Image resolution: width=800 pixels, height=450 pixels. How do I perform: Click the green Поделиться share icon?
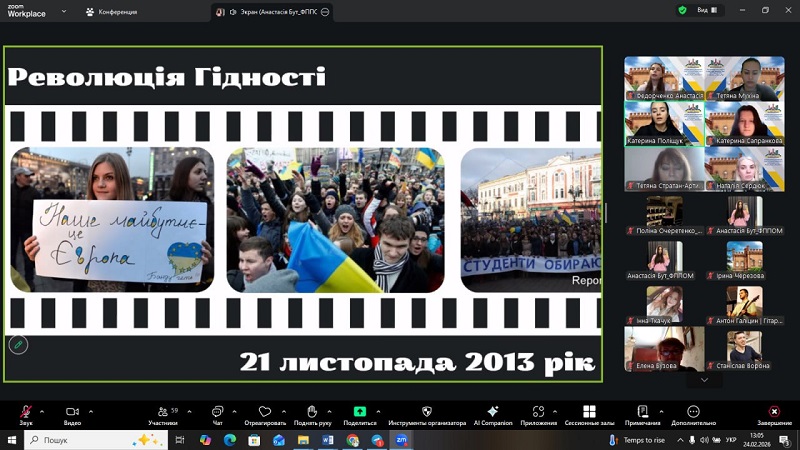[x=360, y=412]
